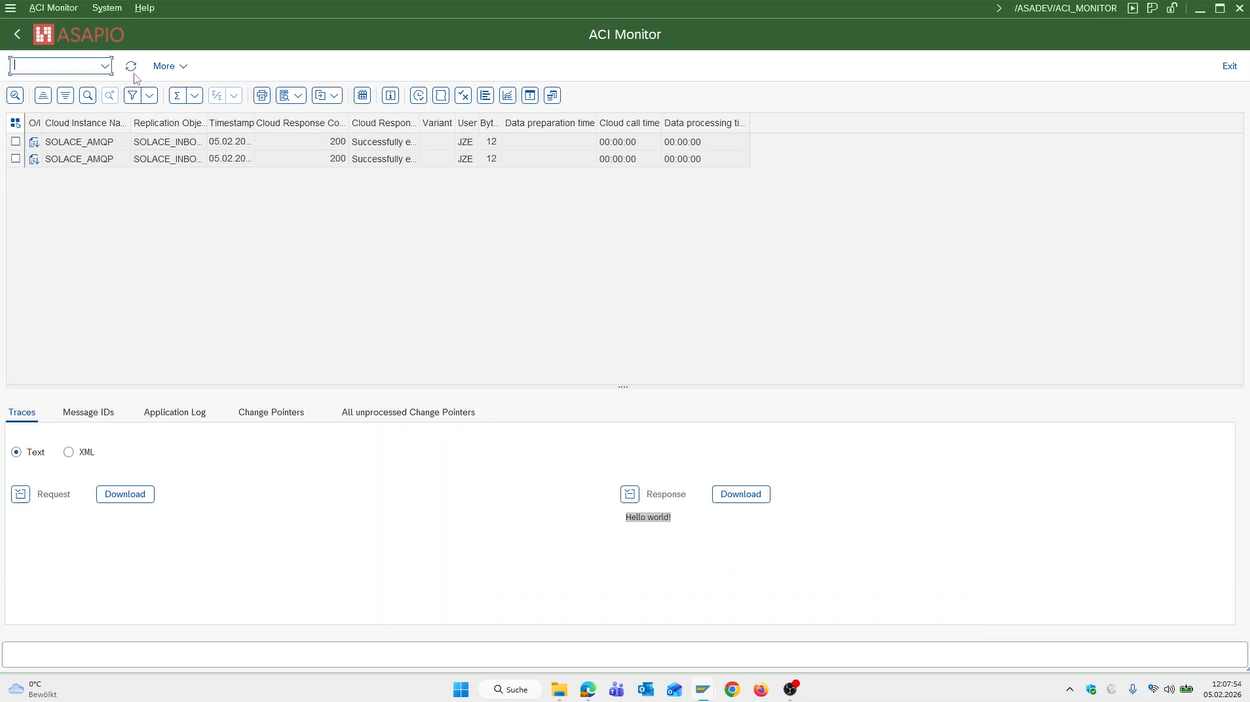
Task: Download the Request trace
Action: pyautogui.click(x=125, y=494)
